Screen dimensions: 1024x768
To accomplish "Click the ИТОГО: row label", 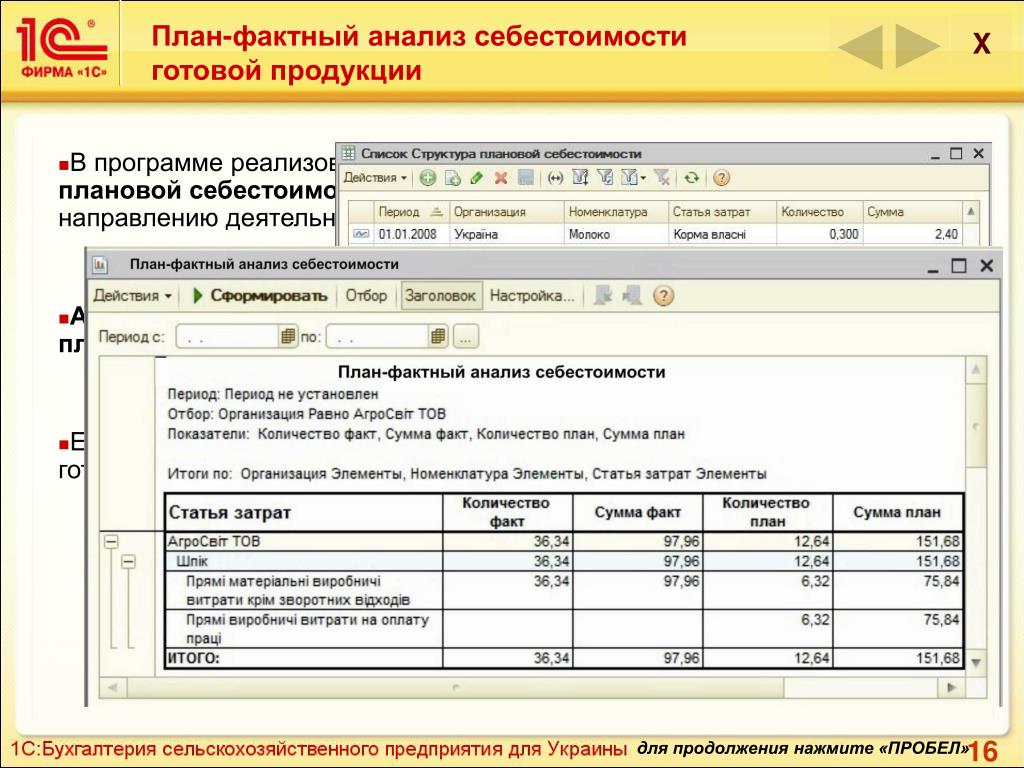I will pyautogui.click(x=194, y=658).
